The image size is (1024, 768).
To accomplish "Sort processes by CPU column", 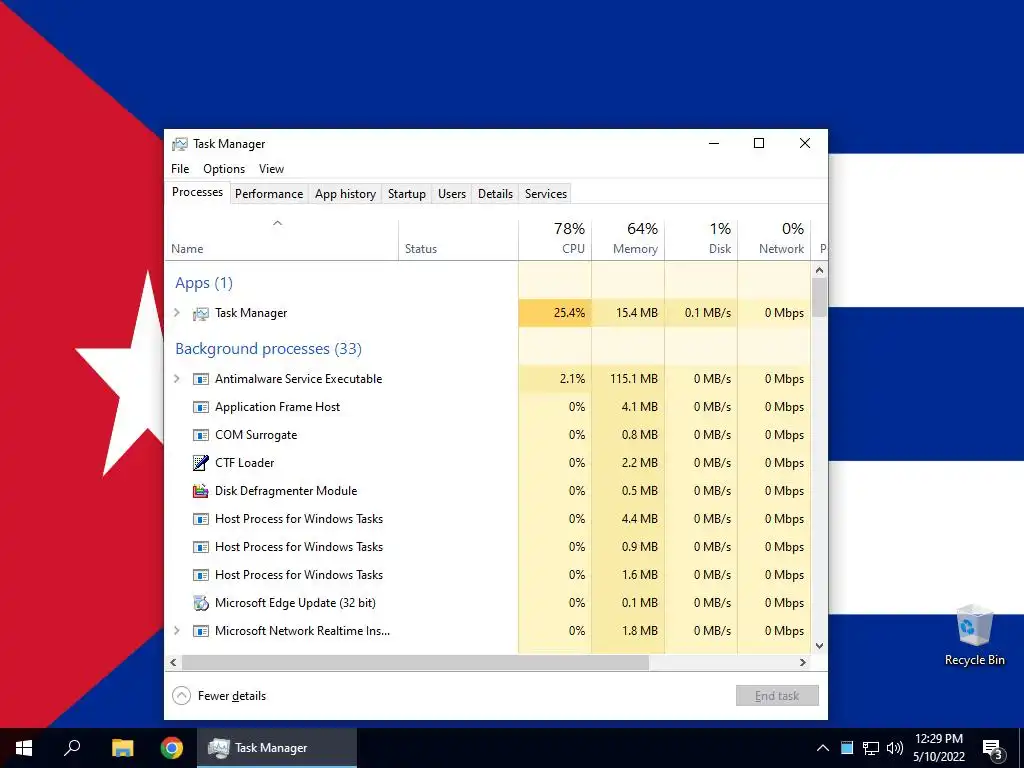I will (555, 240).
